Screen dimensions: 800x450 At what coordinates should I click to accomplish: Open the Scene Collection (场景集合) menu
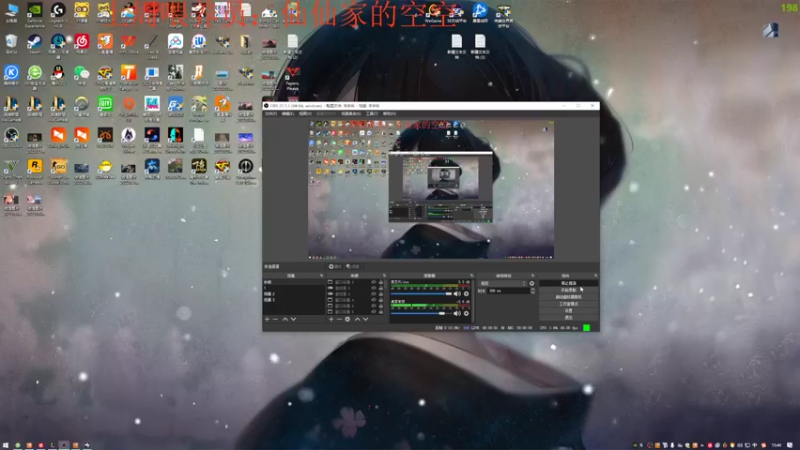click(351, 113)
